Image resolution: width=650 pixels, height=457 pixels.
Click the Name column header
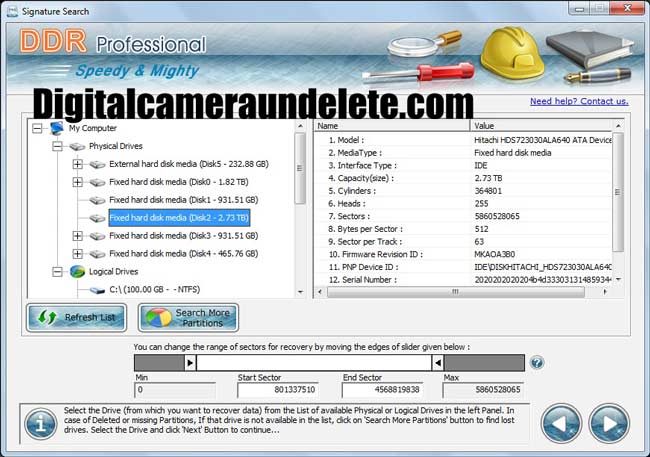click(392, 126)
